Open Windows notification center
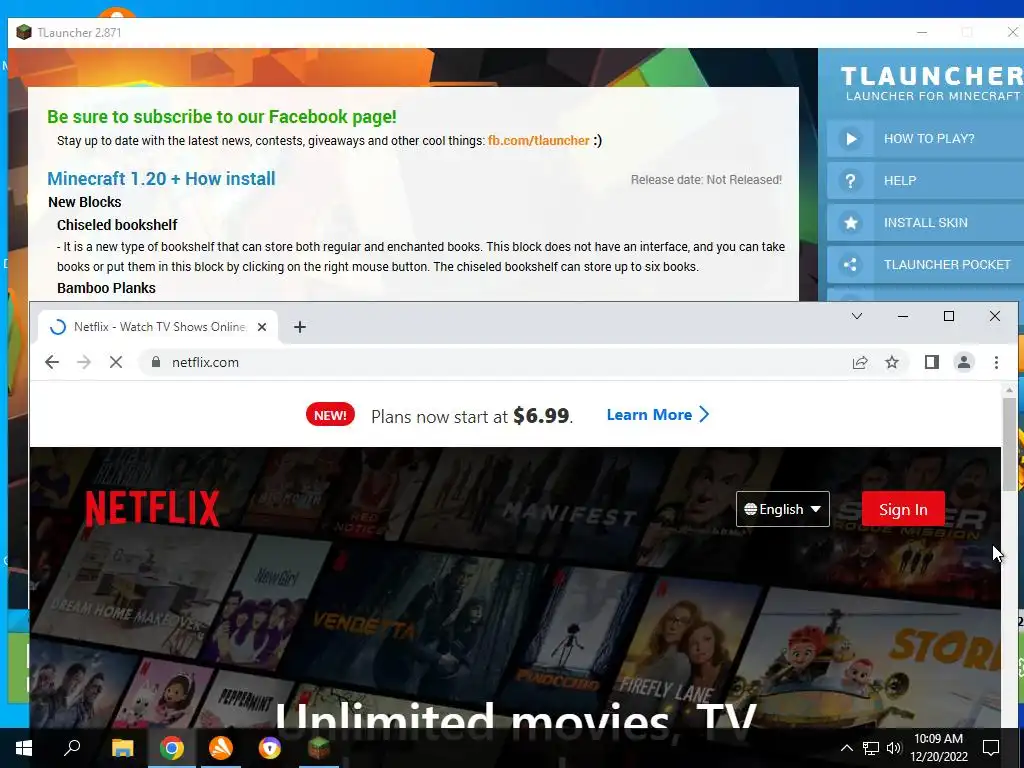This screenshot has height=768, width=1024. pos(991,748)
